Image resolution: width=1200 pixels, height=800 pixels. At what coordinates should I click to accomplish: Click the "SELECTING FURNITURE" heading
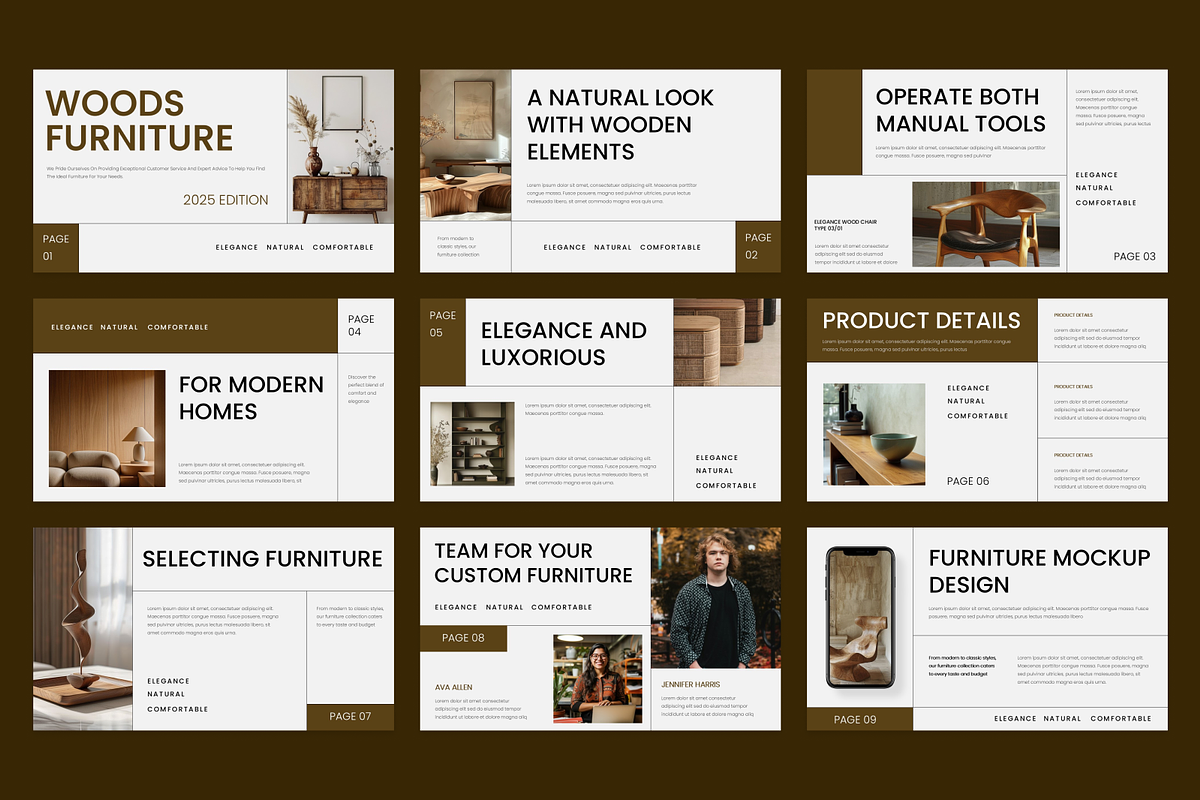(x=263, y=558)
